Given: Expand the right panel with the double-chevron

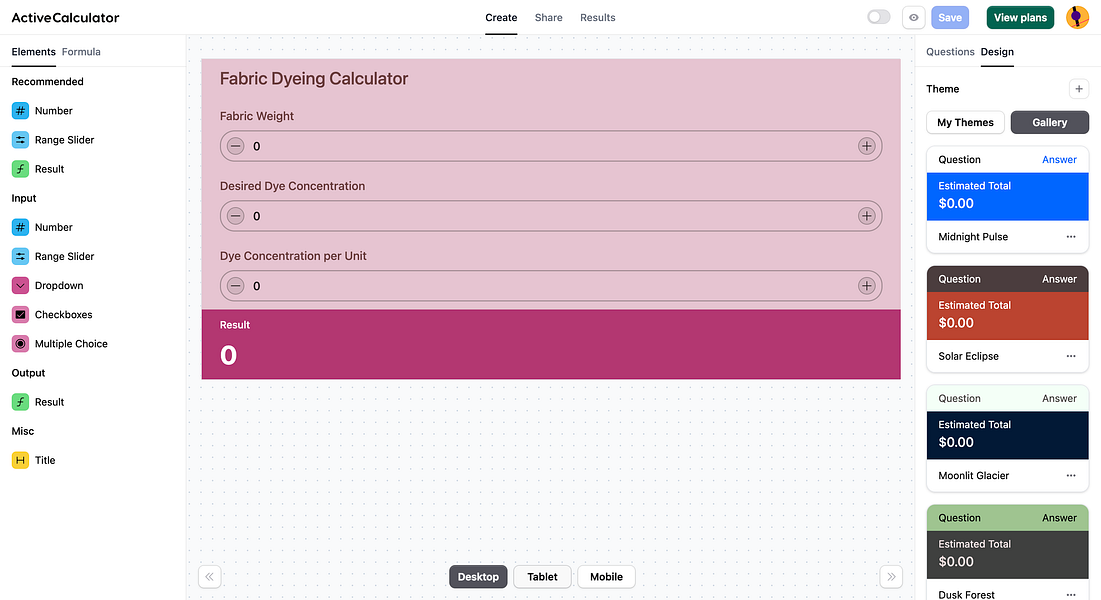Looking at the screenshot, I should [x=890, y=576].
